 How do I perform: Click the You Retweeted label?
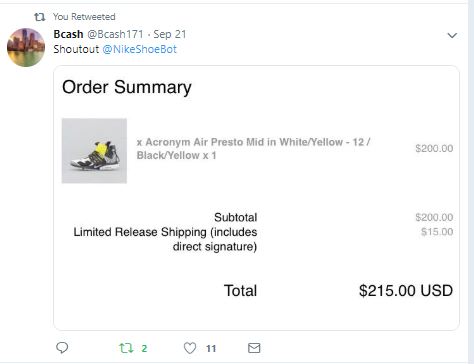84,17
